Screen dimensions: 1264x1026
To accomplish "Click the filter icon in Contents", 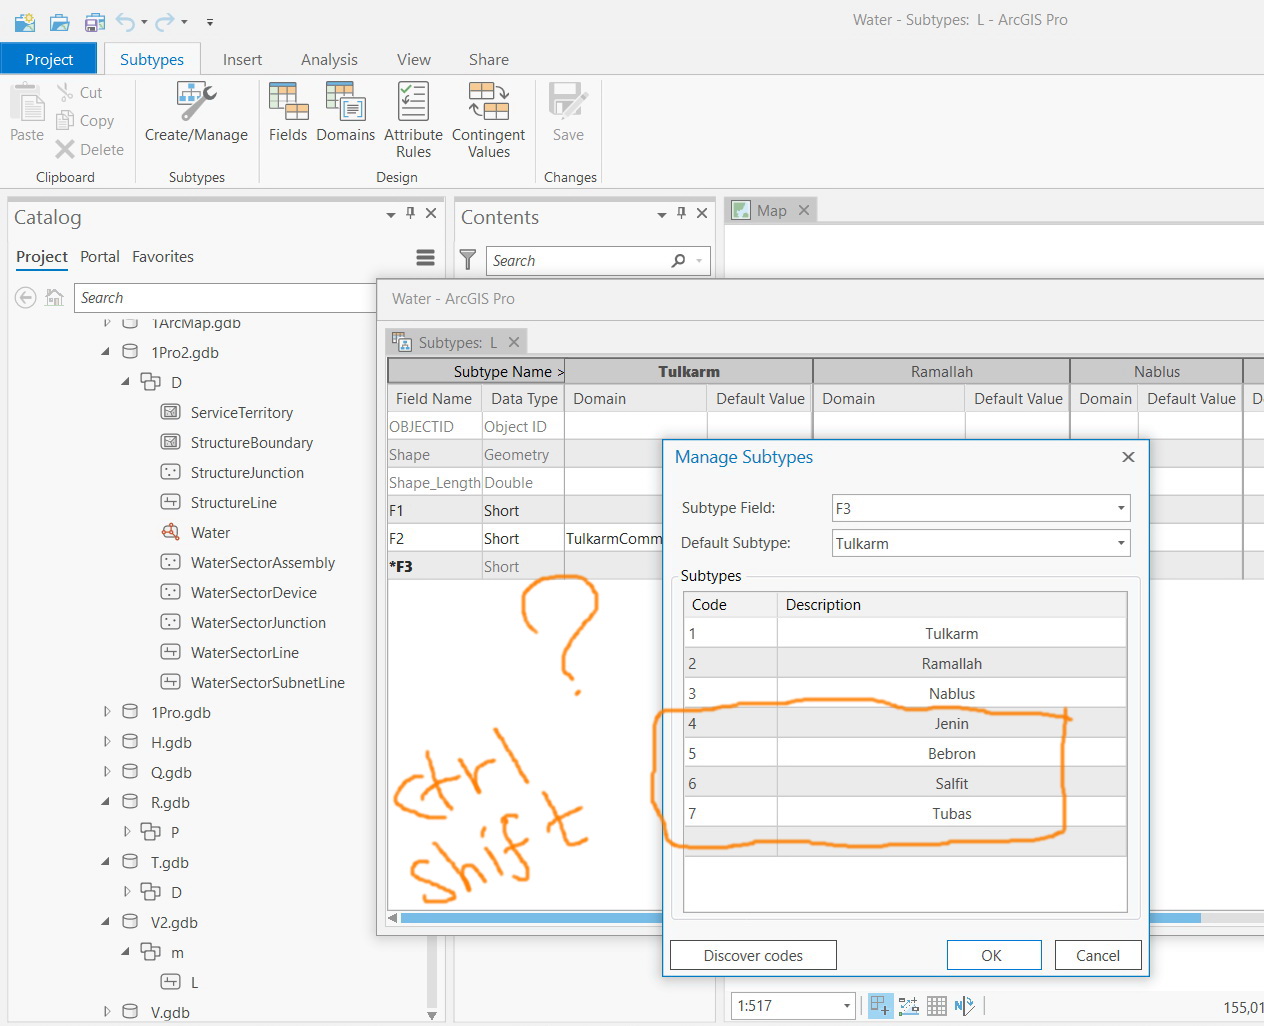I will 468,260.
